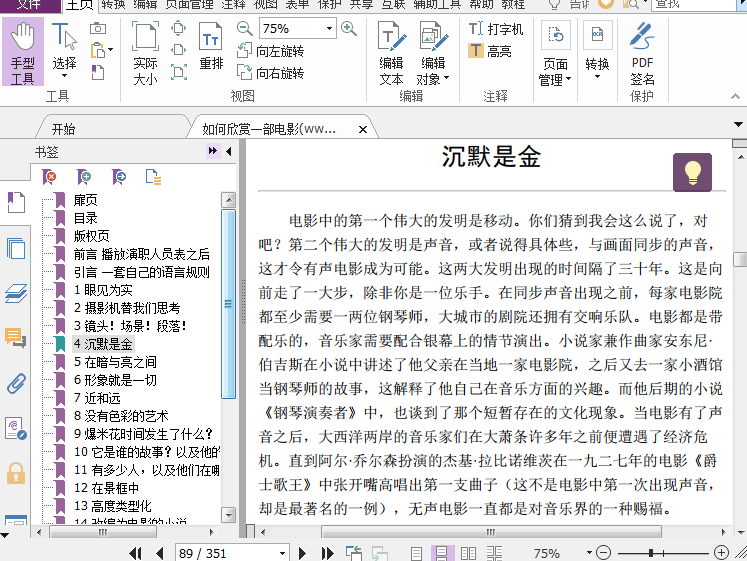Open Page Management (页面管理) menu
This screenshot has width=747, height=561.
click(x=555, y=53)
